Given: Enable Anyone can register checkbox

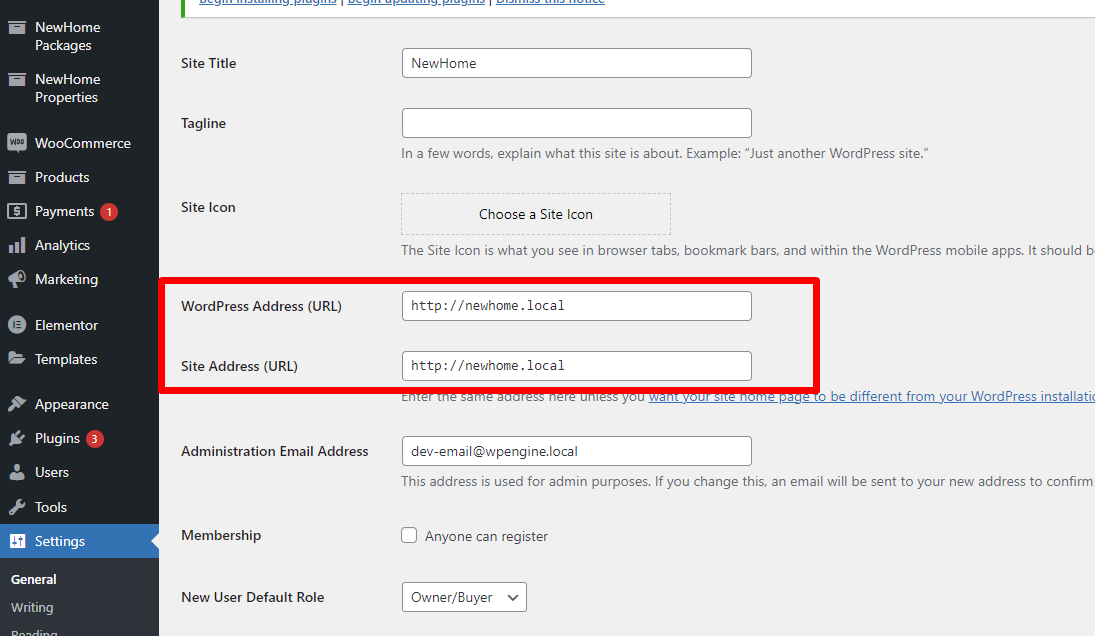Looking at the screenshot, I should click(x=409, y=535).
